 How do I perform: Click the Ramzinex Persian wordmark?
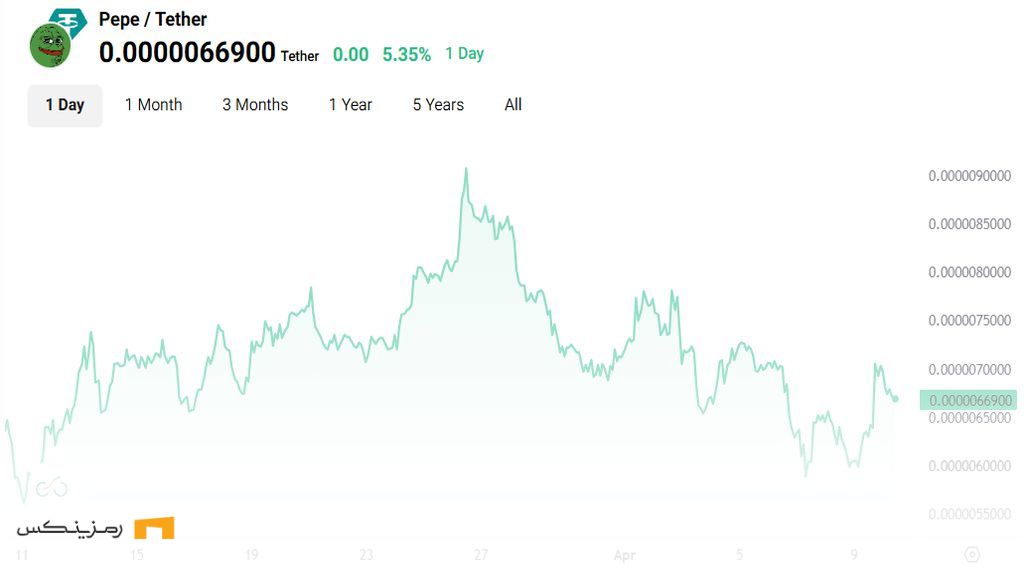tap(68, 527)
